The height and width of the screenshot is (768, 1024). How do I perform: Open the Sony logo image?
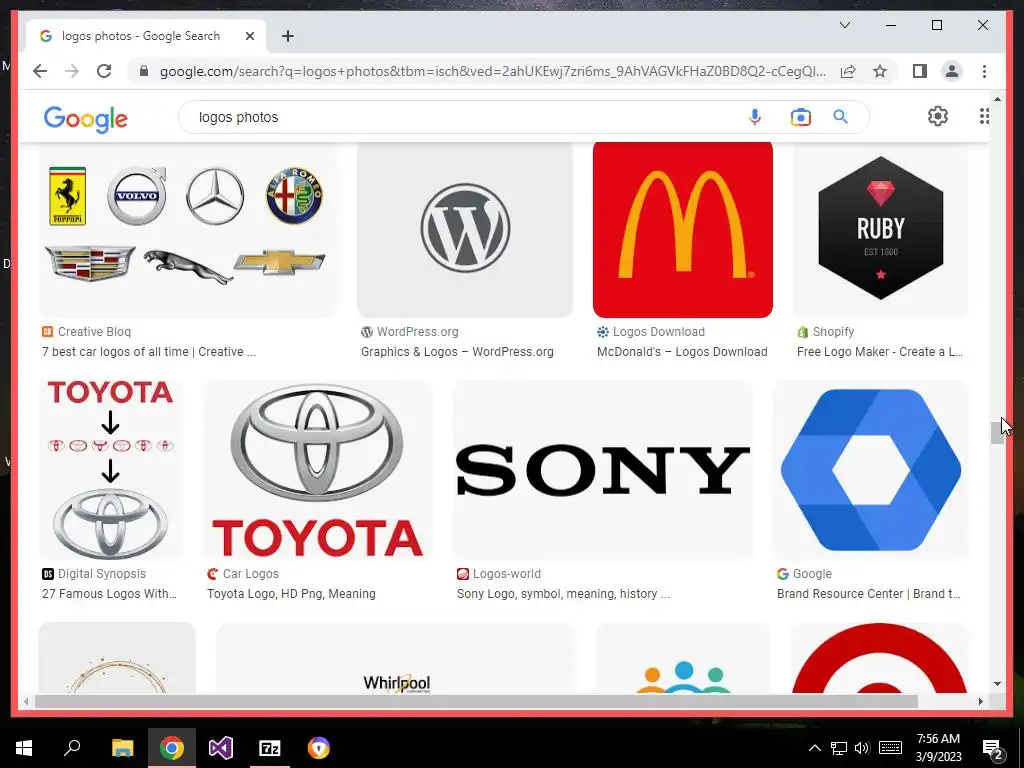pos(602,470)
